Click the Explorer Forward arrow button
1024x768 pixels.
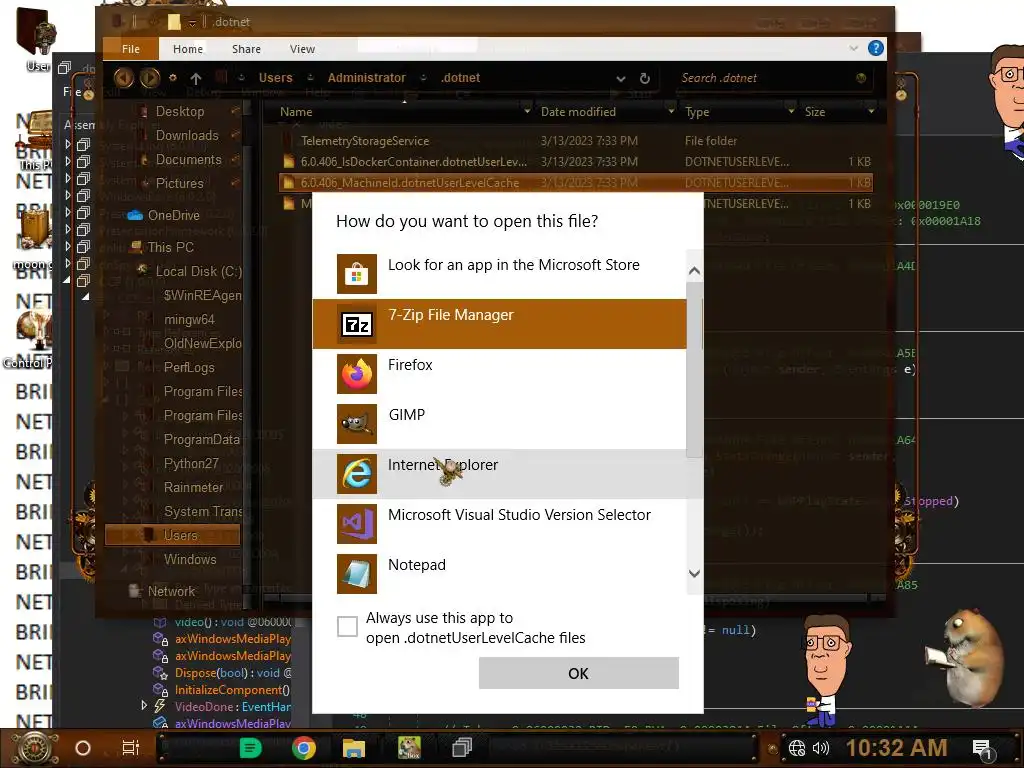click(x=150, y=78)
